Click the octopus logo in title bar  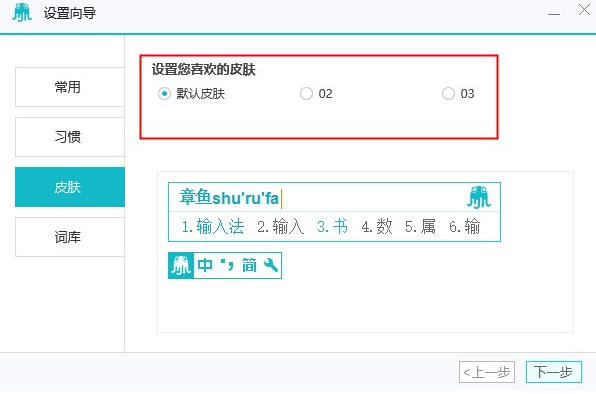22,13
